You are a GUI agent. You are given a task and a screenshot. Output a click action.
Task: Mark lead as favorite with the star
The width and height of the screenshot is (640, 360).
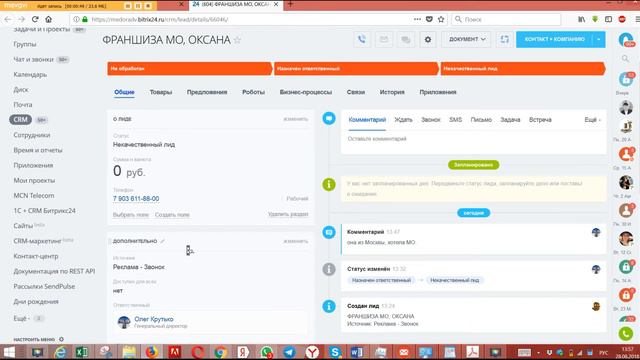tap(237, 40)
